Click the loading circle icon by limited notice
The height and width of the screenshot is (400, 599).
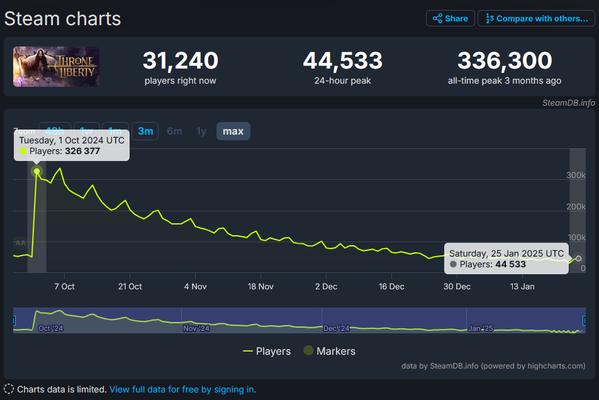pyautogui.click(x=9, y=389)
